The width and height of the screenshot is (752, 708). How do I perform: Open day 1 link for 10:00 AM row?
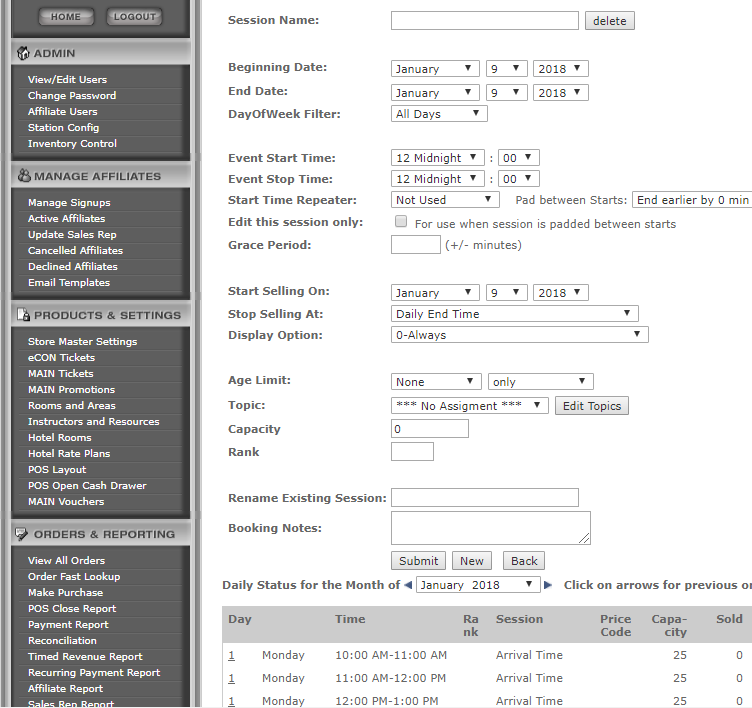point(232,655)
